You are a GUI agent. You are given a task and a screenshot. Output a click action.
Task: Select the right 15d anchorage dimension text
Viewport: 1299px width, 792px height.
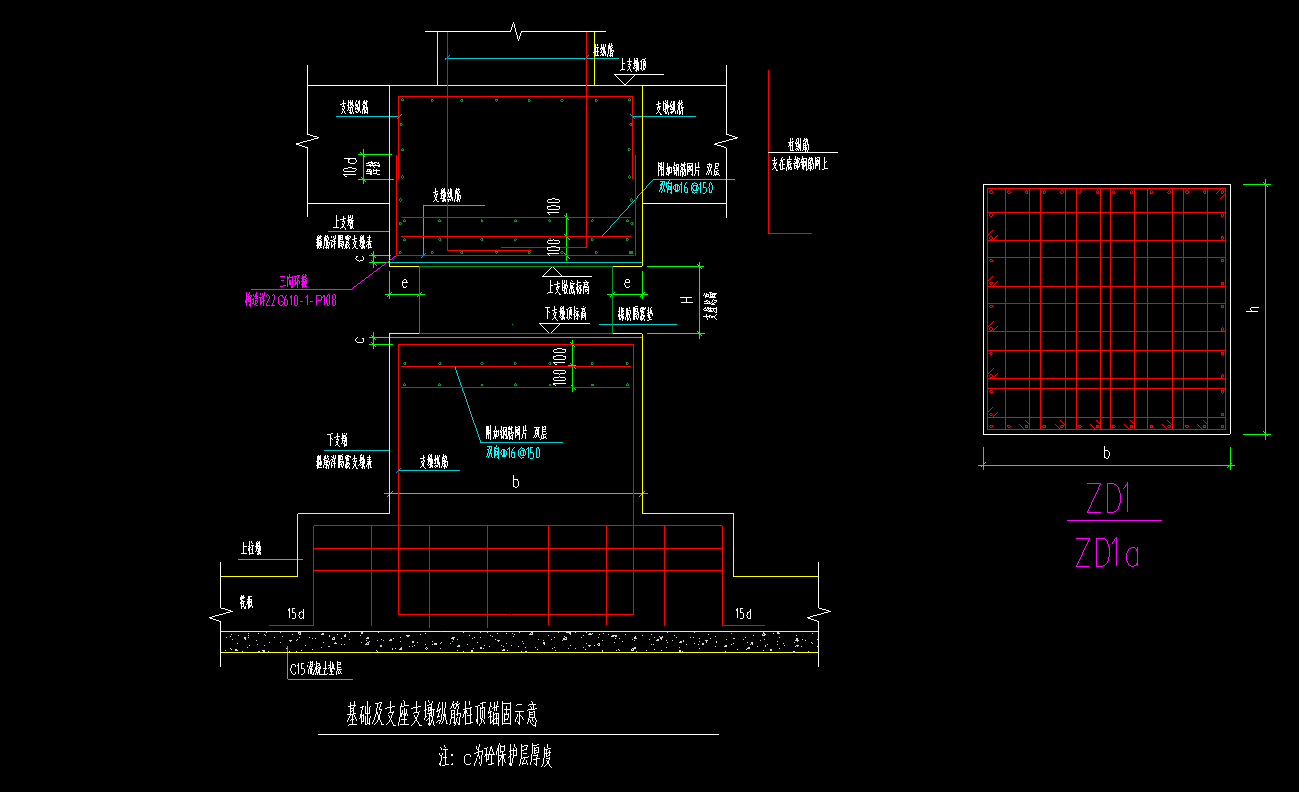click(x=743, y=613)
